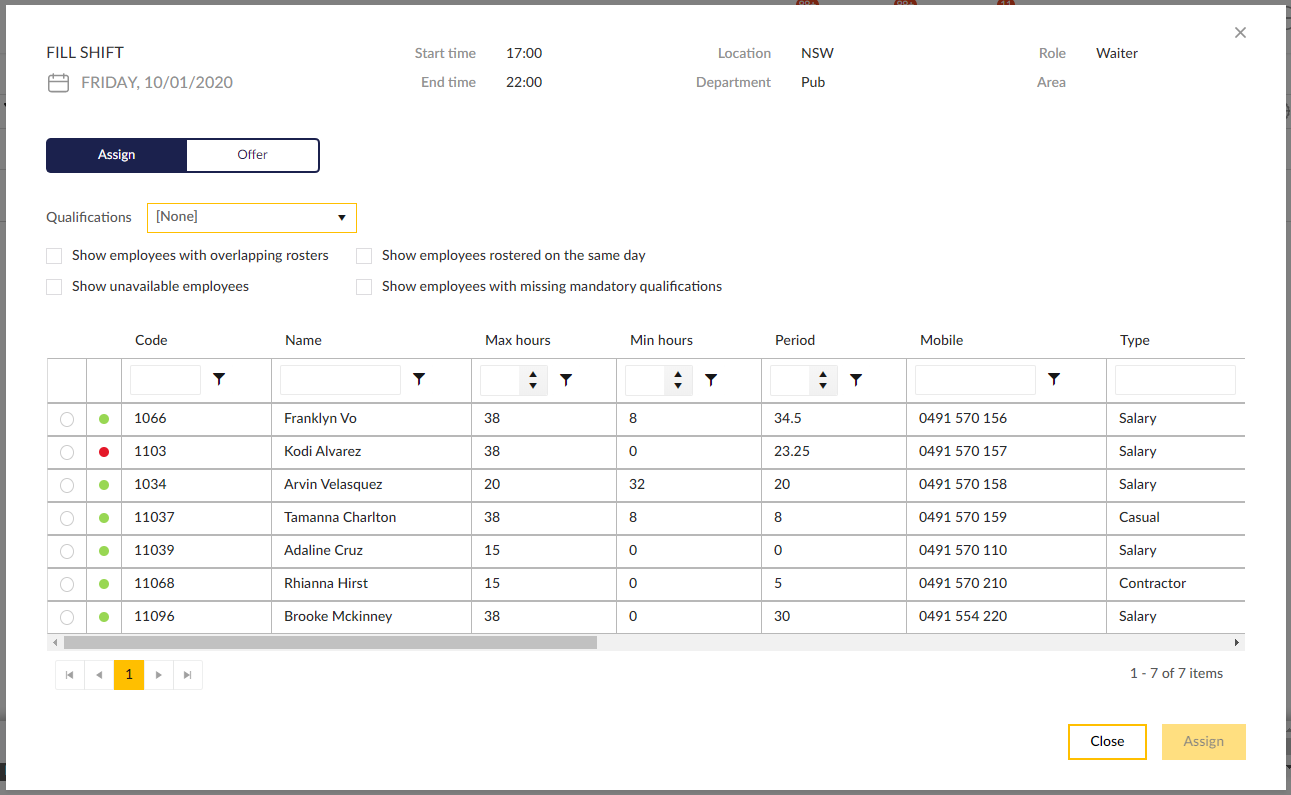
Task: Click mobile number 0491 554 220
Action: (x=963, y=617)
